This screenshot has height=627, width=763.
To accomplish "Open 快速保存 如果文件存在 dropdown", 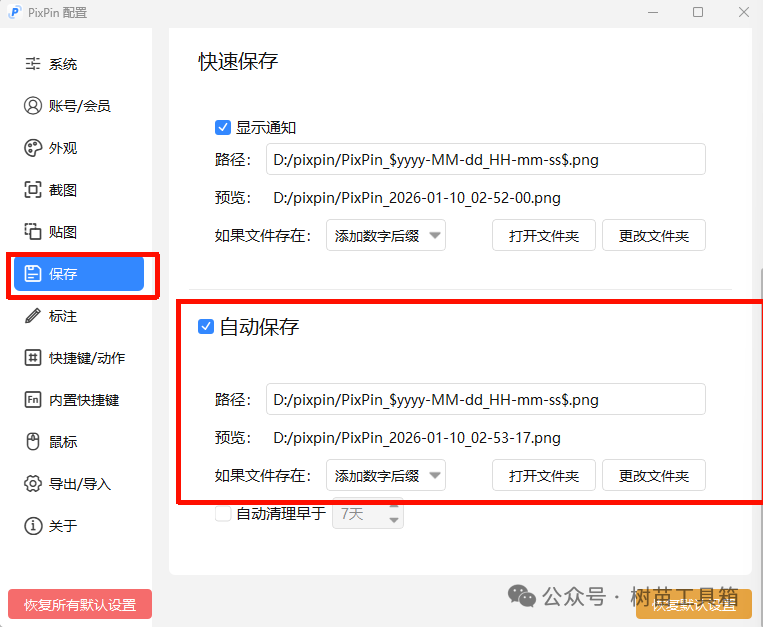I will click(386, 235).
